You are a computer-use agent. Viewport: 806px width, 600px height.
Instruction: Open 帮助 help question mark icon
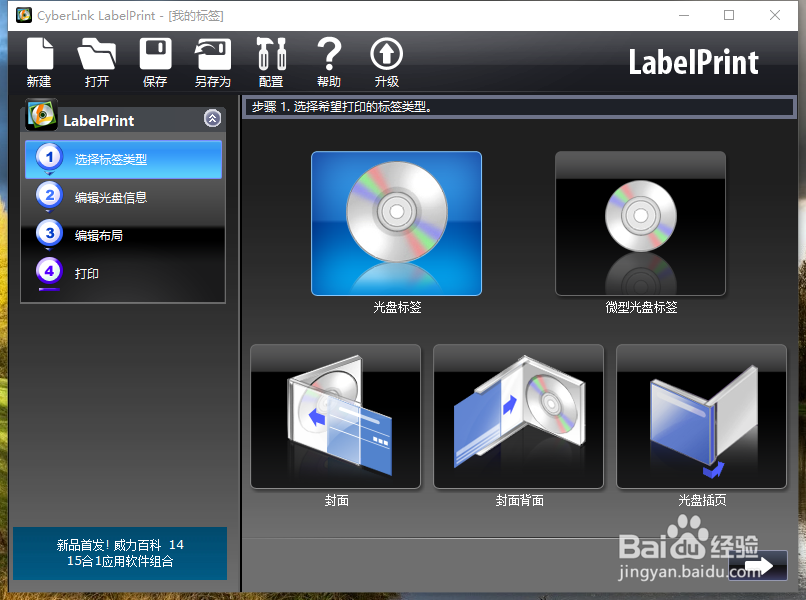coord(329,62)
